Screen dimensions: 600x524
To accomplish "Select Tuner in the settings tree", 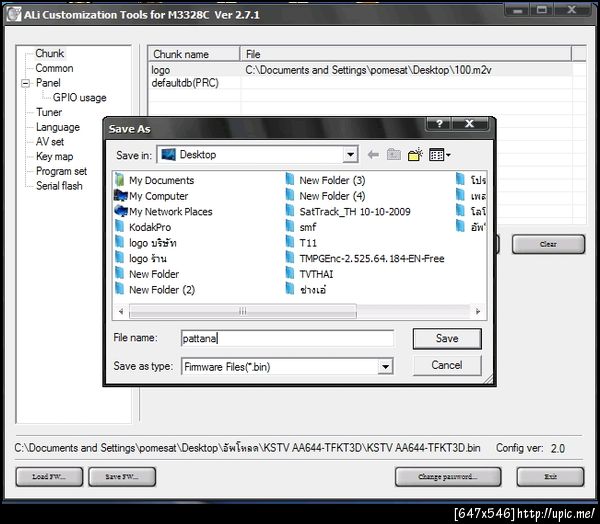I will (49, 112).
